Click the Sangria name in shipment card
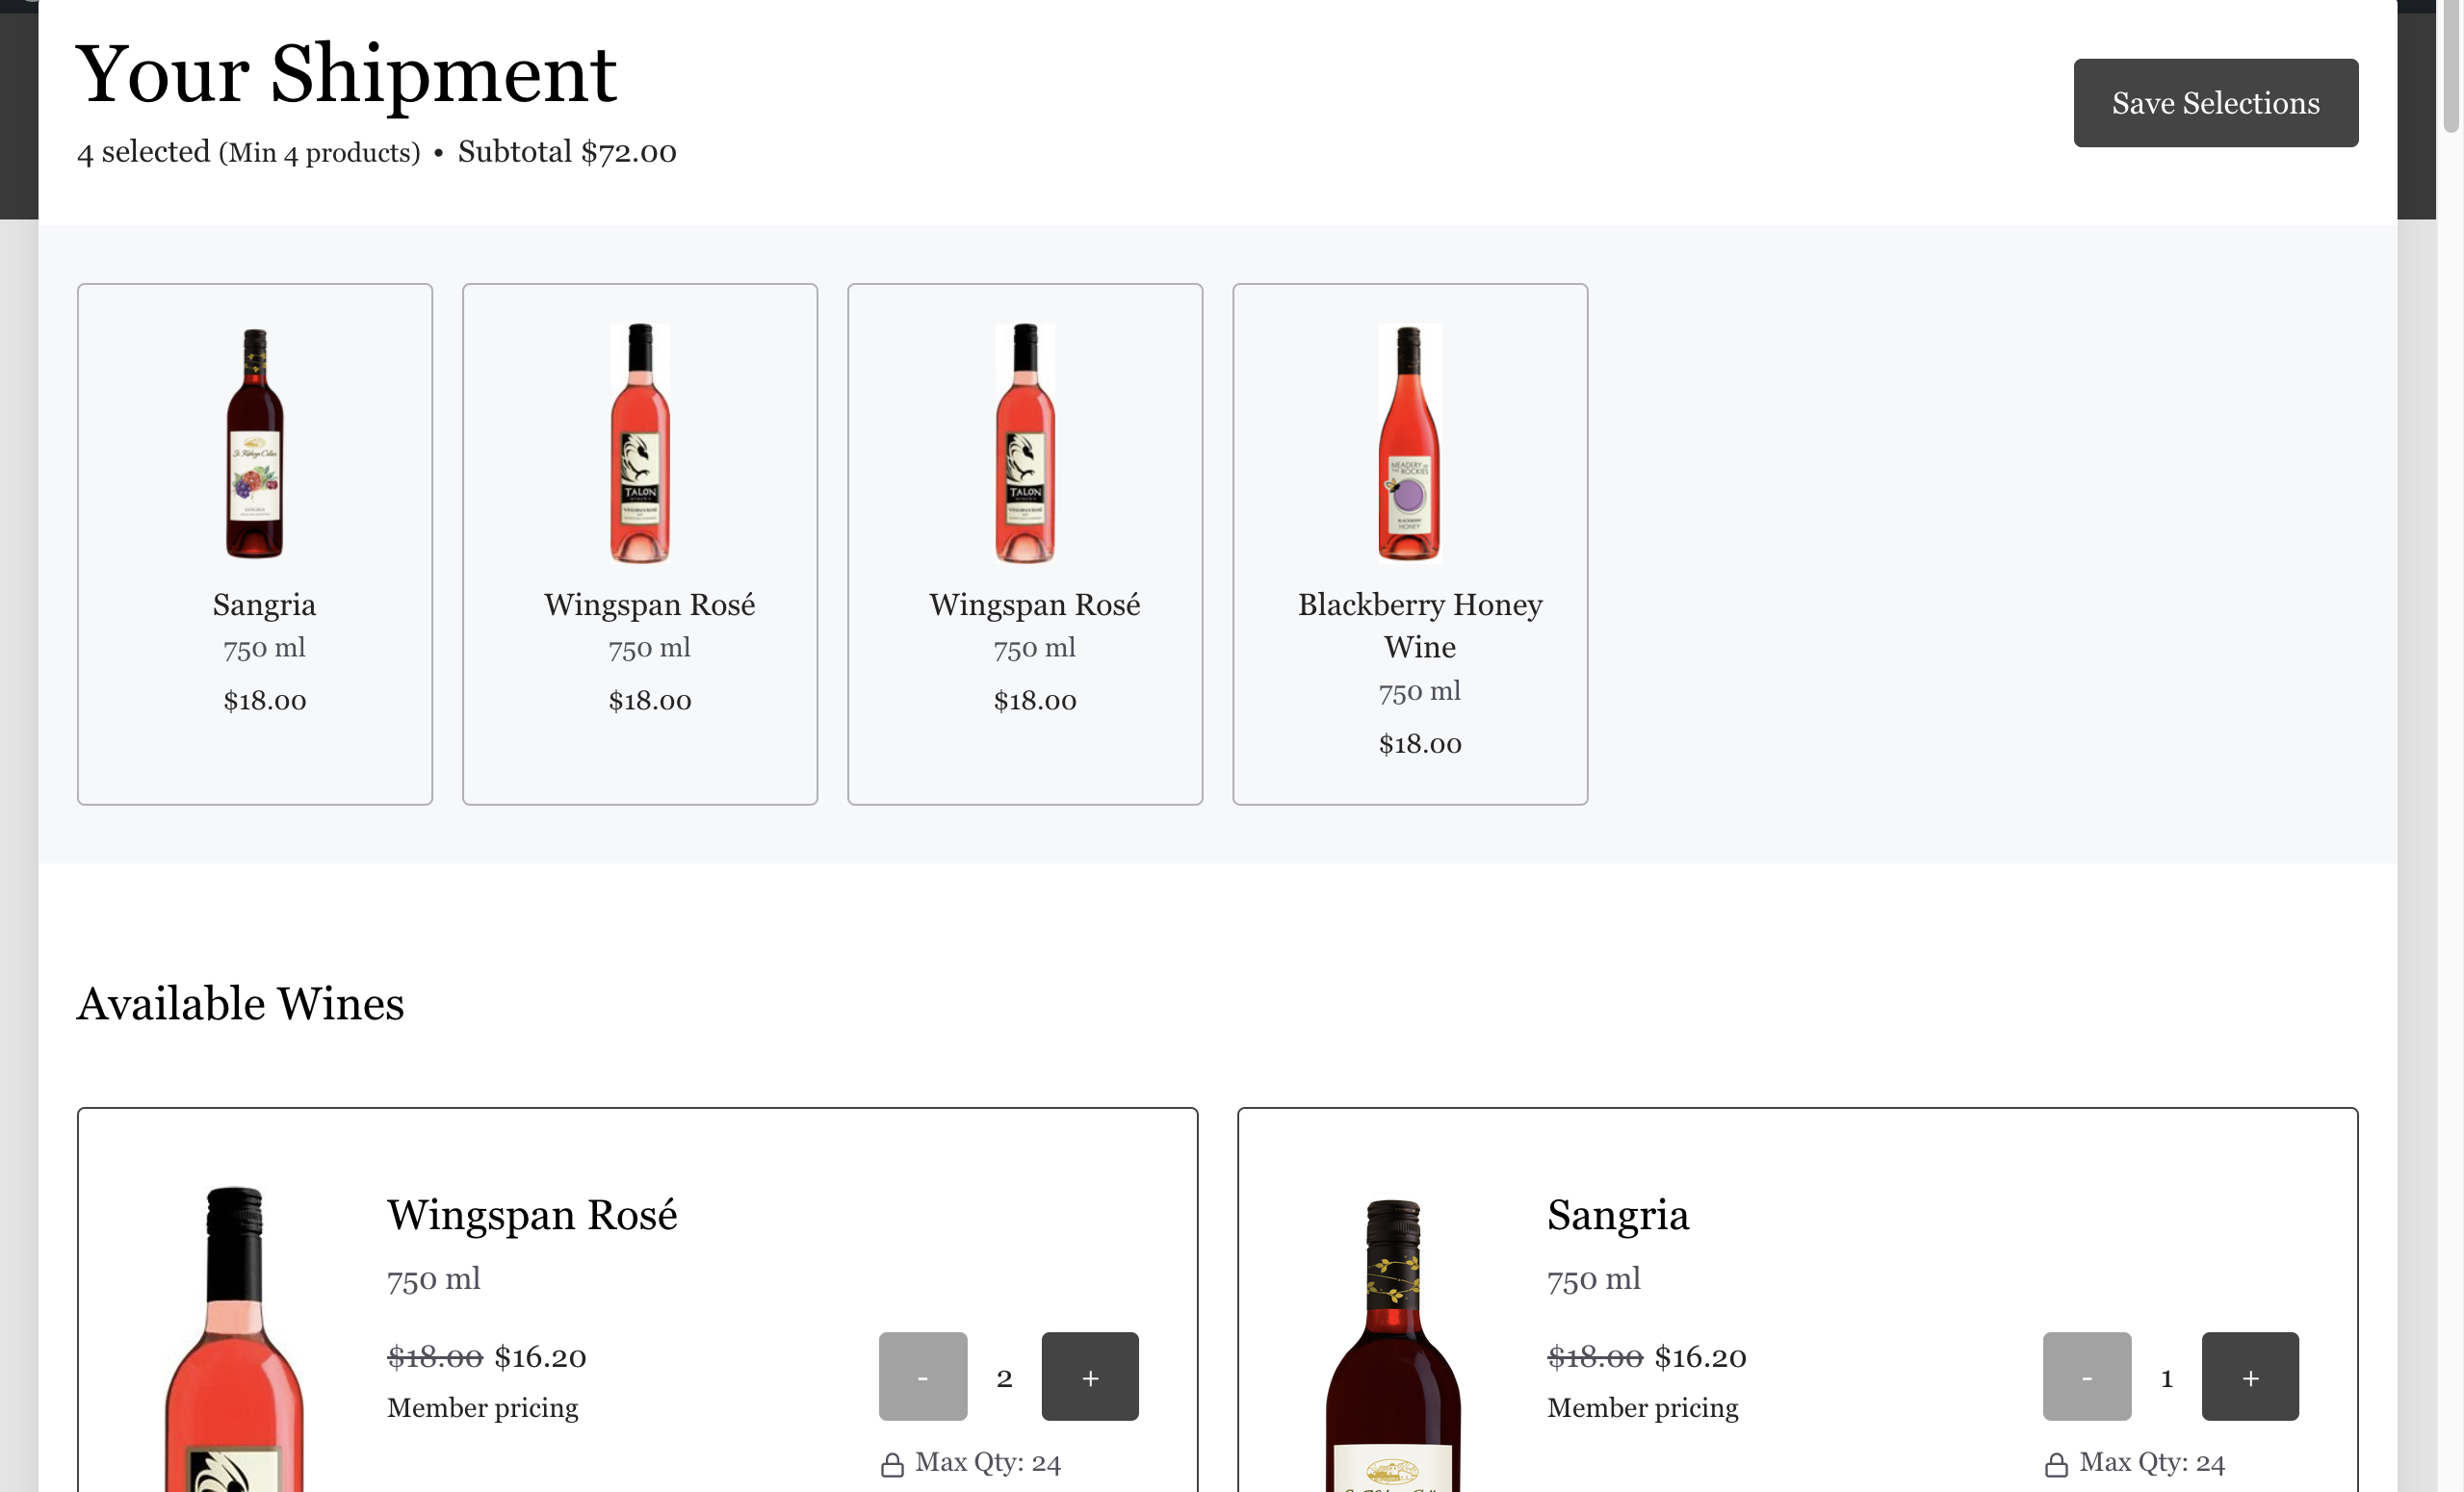This screenshot has height=1492, width=2464. click(x=264, y=604)
